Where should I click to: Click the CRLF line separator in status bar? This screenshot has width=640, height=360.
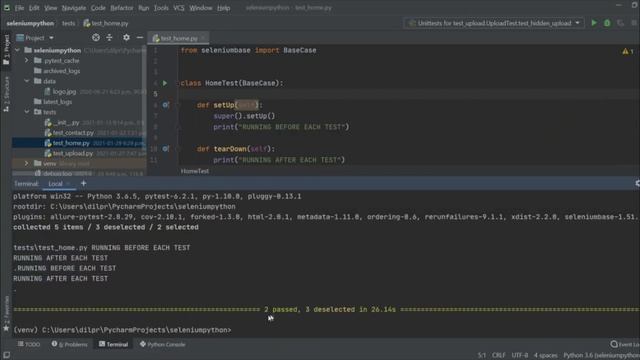pos(498,355)
